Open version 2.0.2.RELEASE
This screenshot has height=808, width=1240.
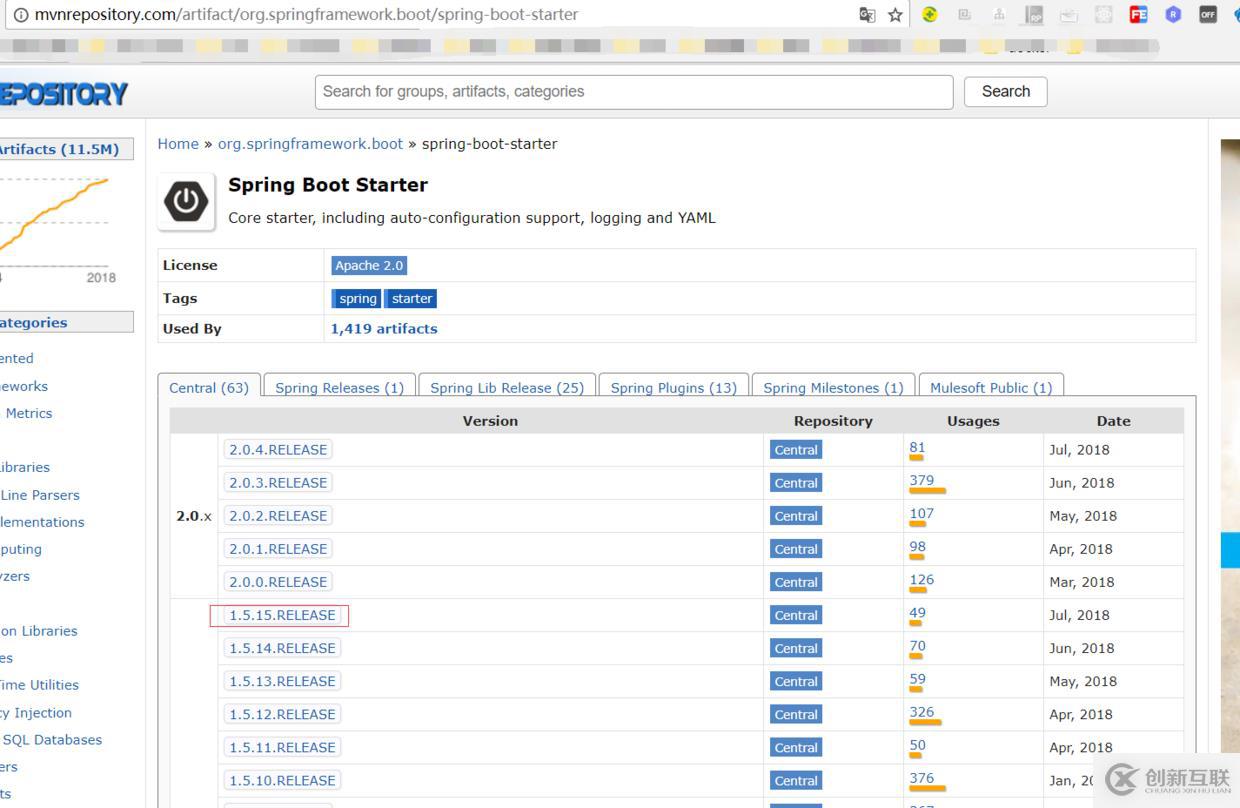pos(278,515)
